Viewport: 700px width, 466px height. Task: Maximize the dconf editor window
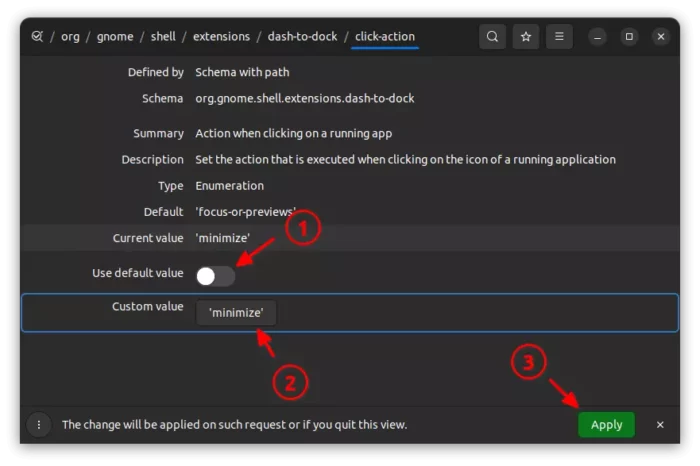coord(629,37)
